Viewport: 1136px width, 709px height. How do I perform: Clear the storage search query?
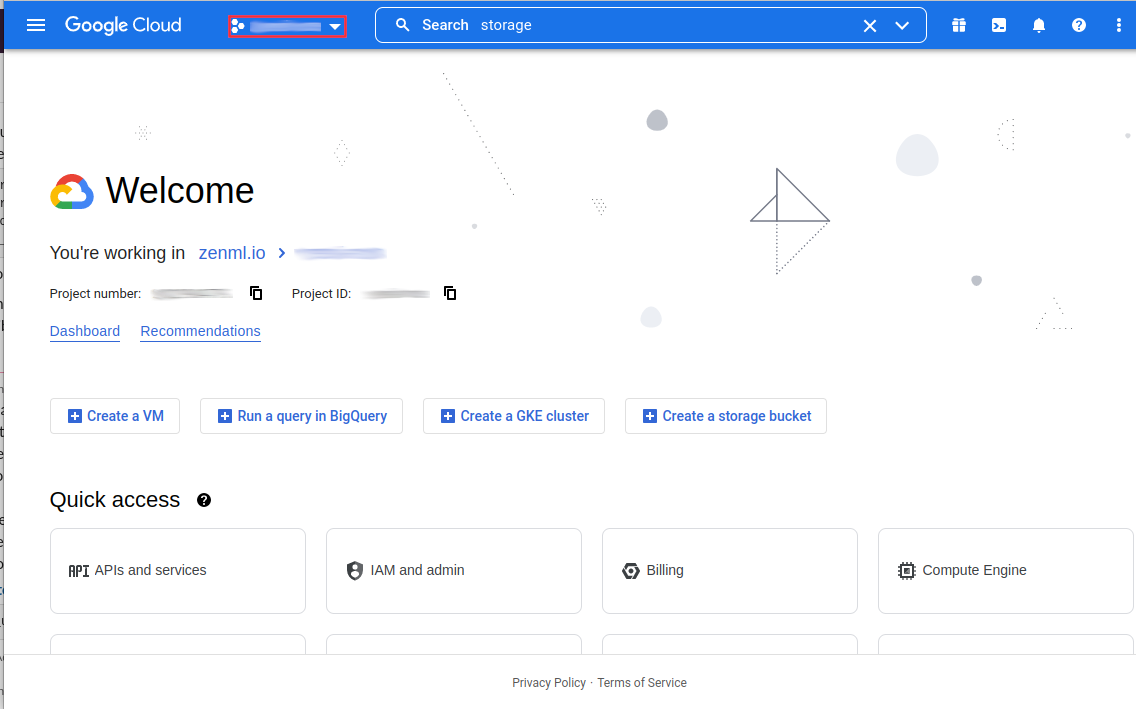(x=870, y=25)
